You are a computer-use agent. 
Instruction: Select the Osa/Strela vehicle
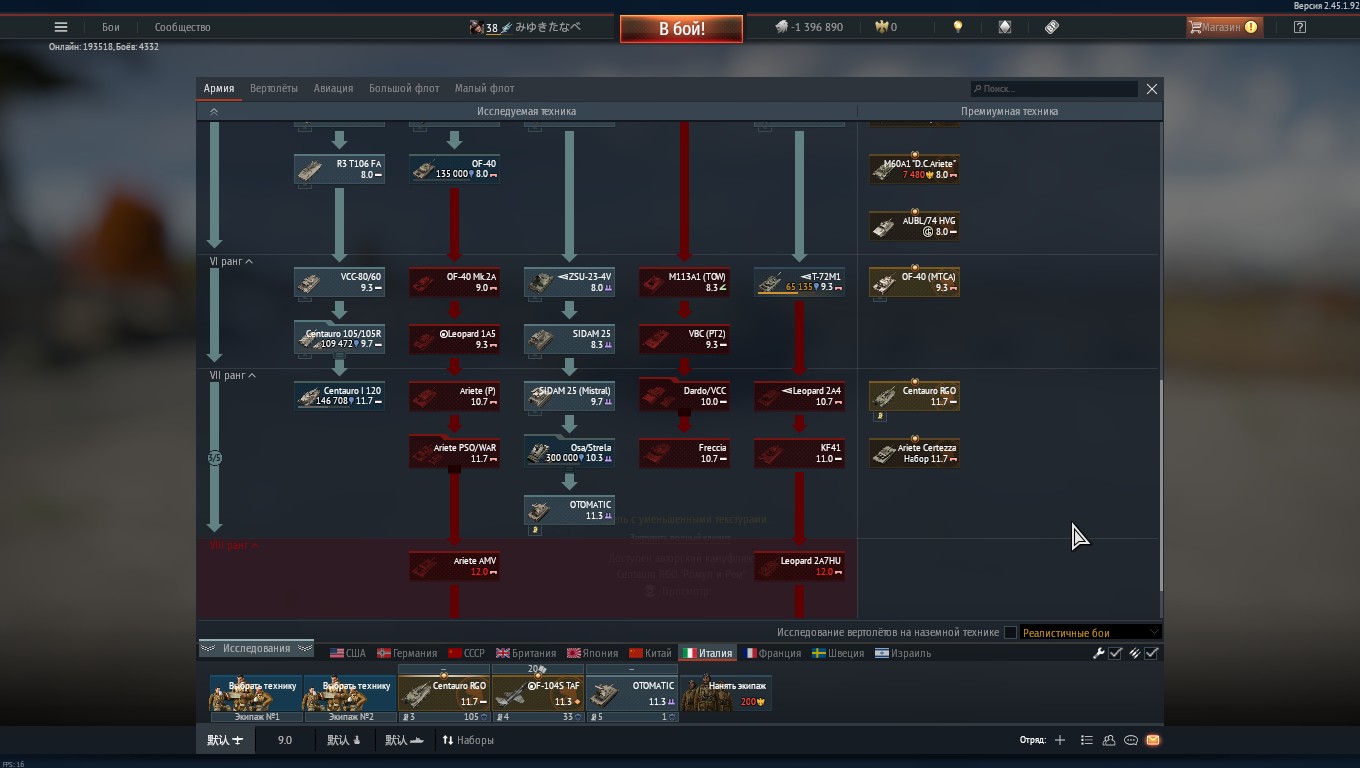click(569, 453)
